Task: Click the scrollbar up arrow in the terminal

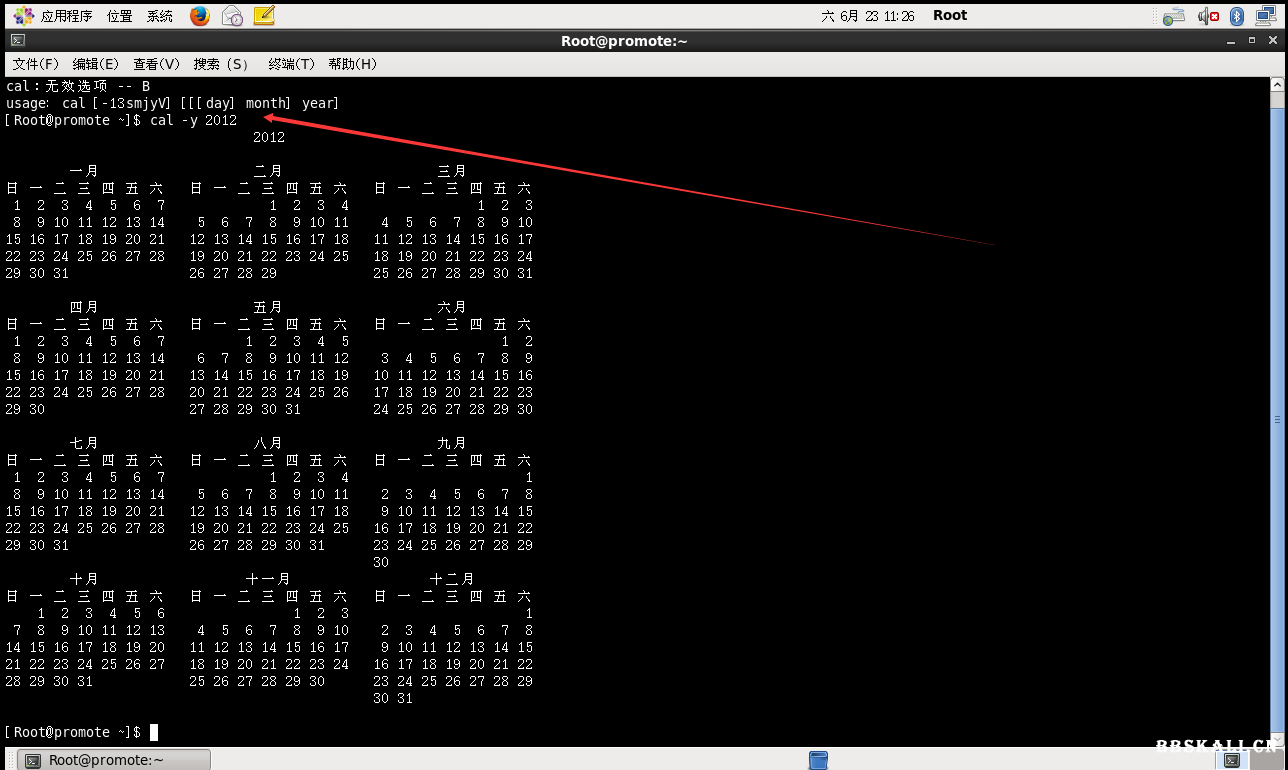Action: pos(1279,82)
